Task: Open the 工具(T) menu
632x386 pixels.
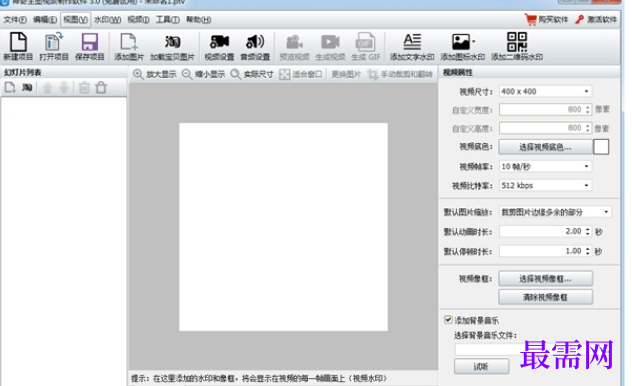Action: (168, 19)
